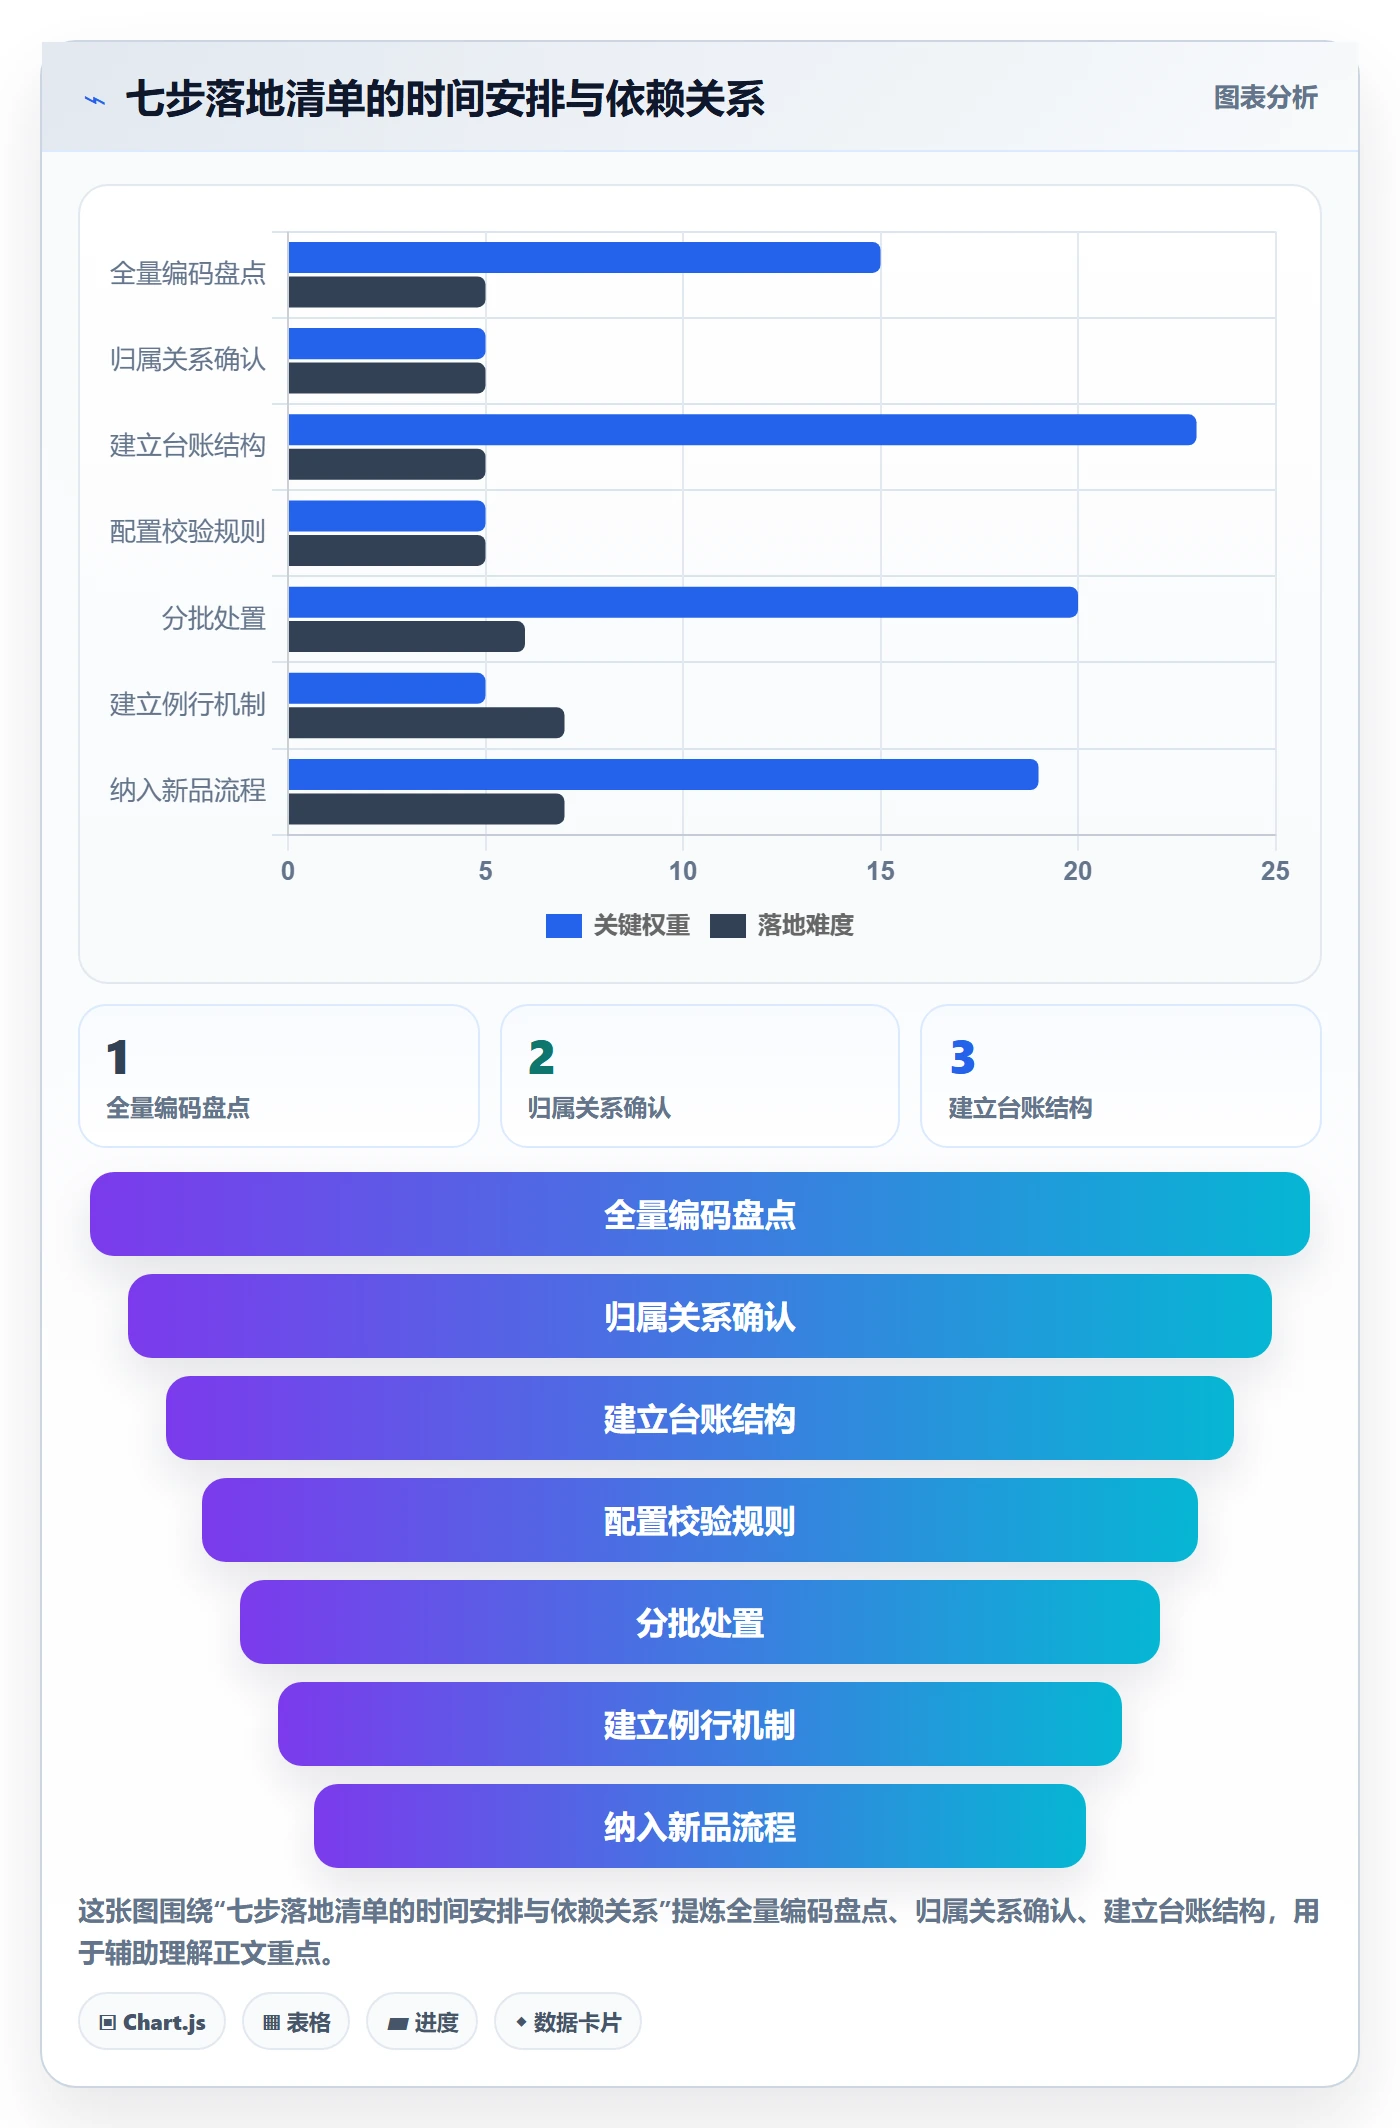Click the Chart.js tag chip
This screenshot has width=1400, height=2128.
(x=152, y=2022)
